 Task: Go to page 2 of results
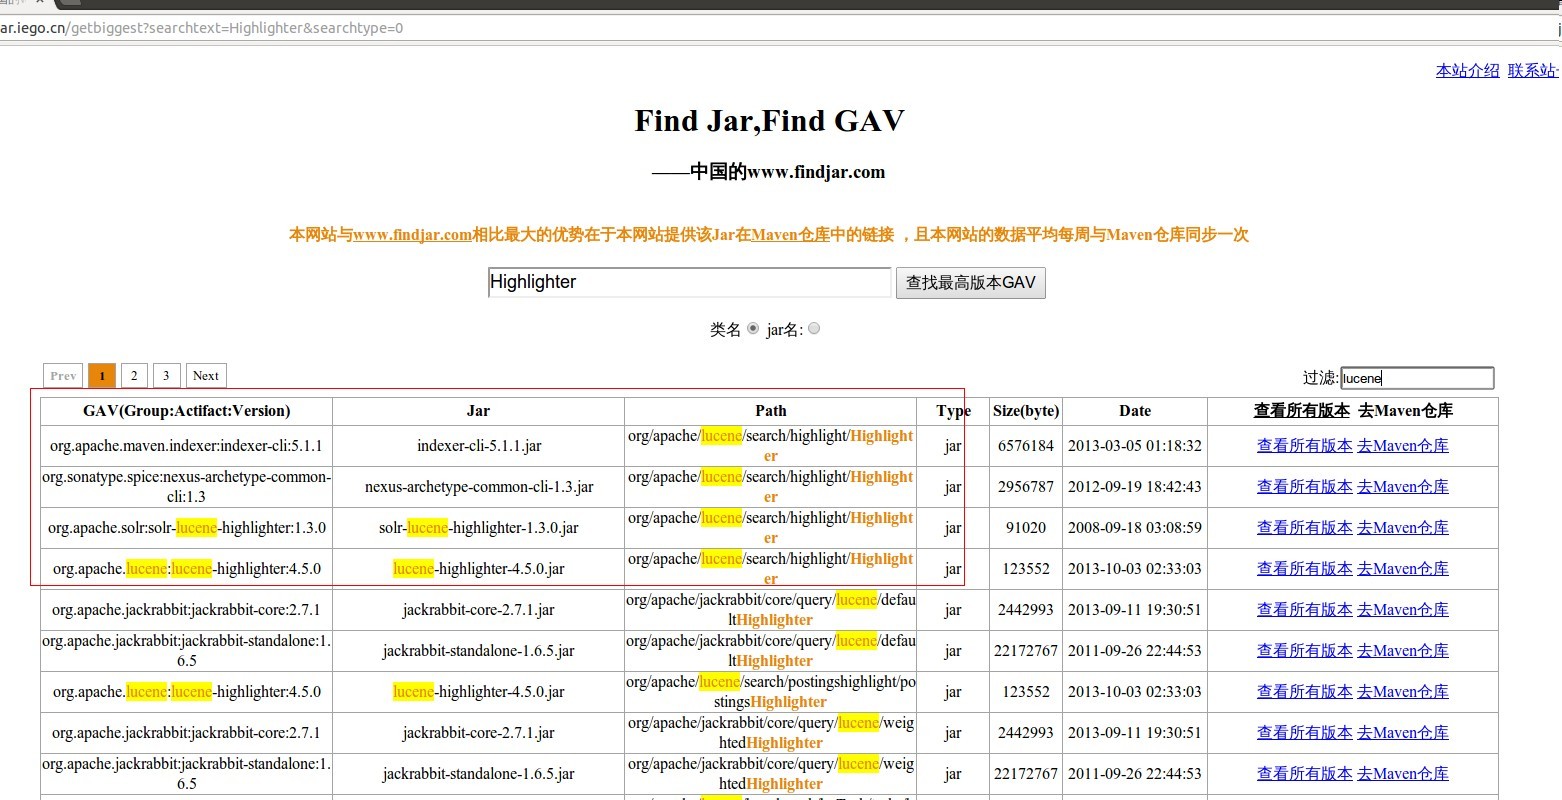tap(134, 375)
